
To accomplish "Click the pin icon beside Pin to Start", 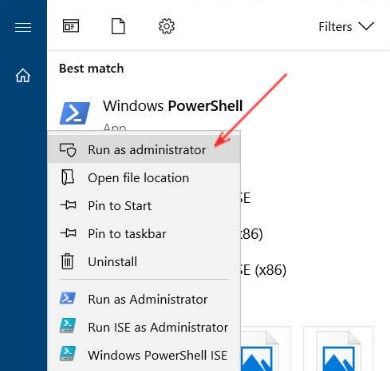I will (68, 205).
